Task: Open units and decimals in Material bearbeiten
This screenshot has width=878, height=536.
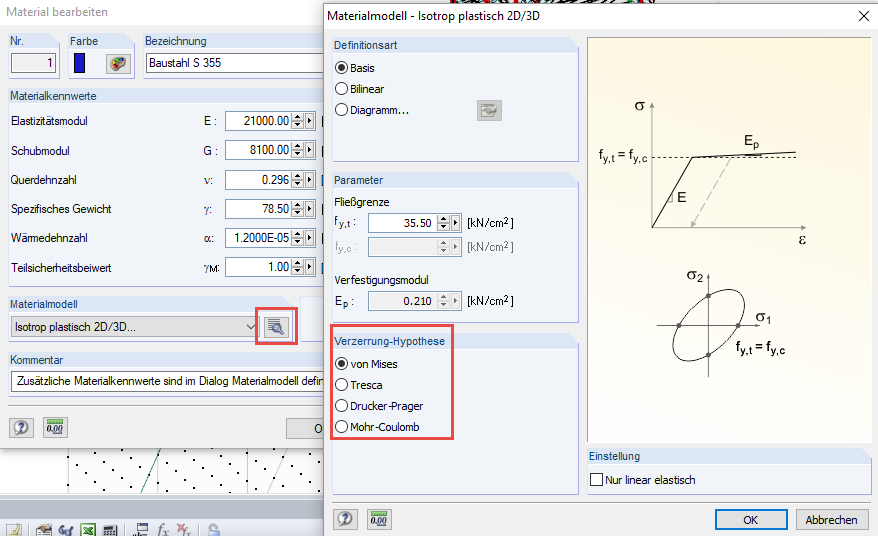Action: pyautogui.click(x=55, y=428)
